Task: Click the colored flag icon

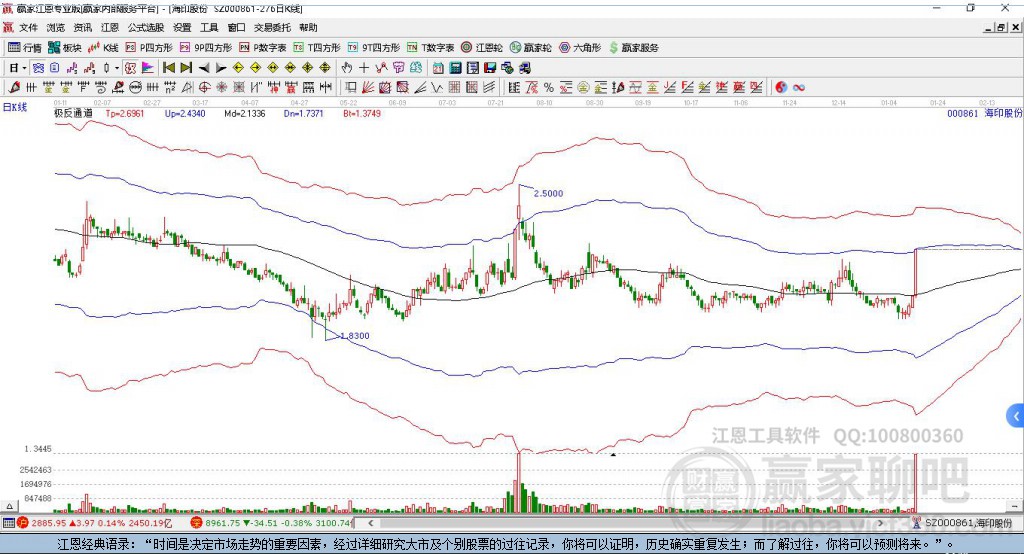Action: (148, 68)
